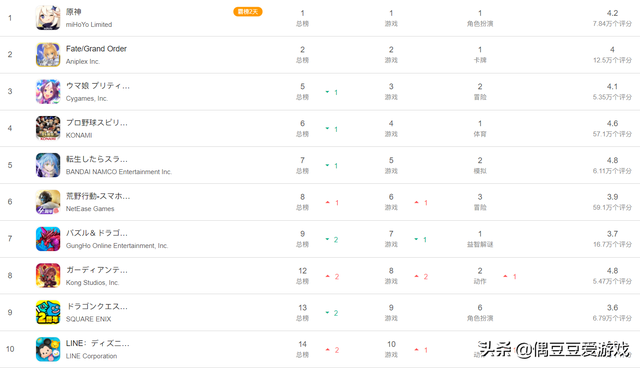The height and width of the screenshot is (368, 640).
Task: Click the 体育 category for KONAMI game
Action: [x=480, y=134]
